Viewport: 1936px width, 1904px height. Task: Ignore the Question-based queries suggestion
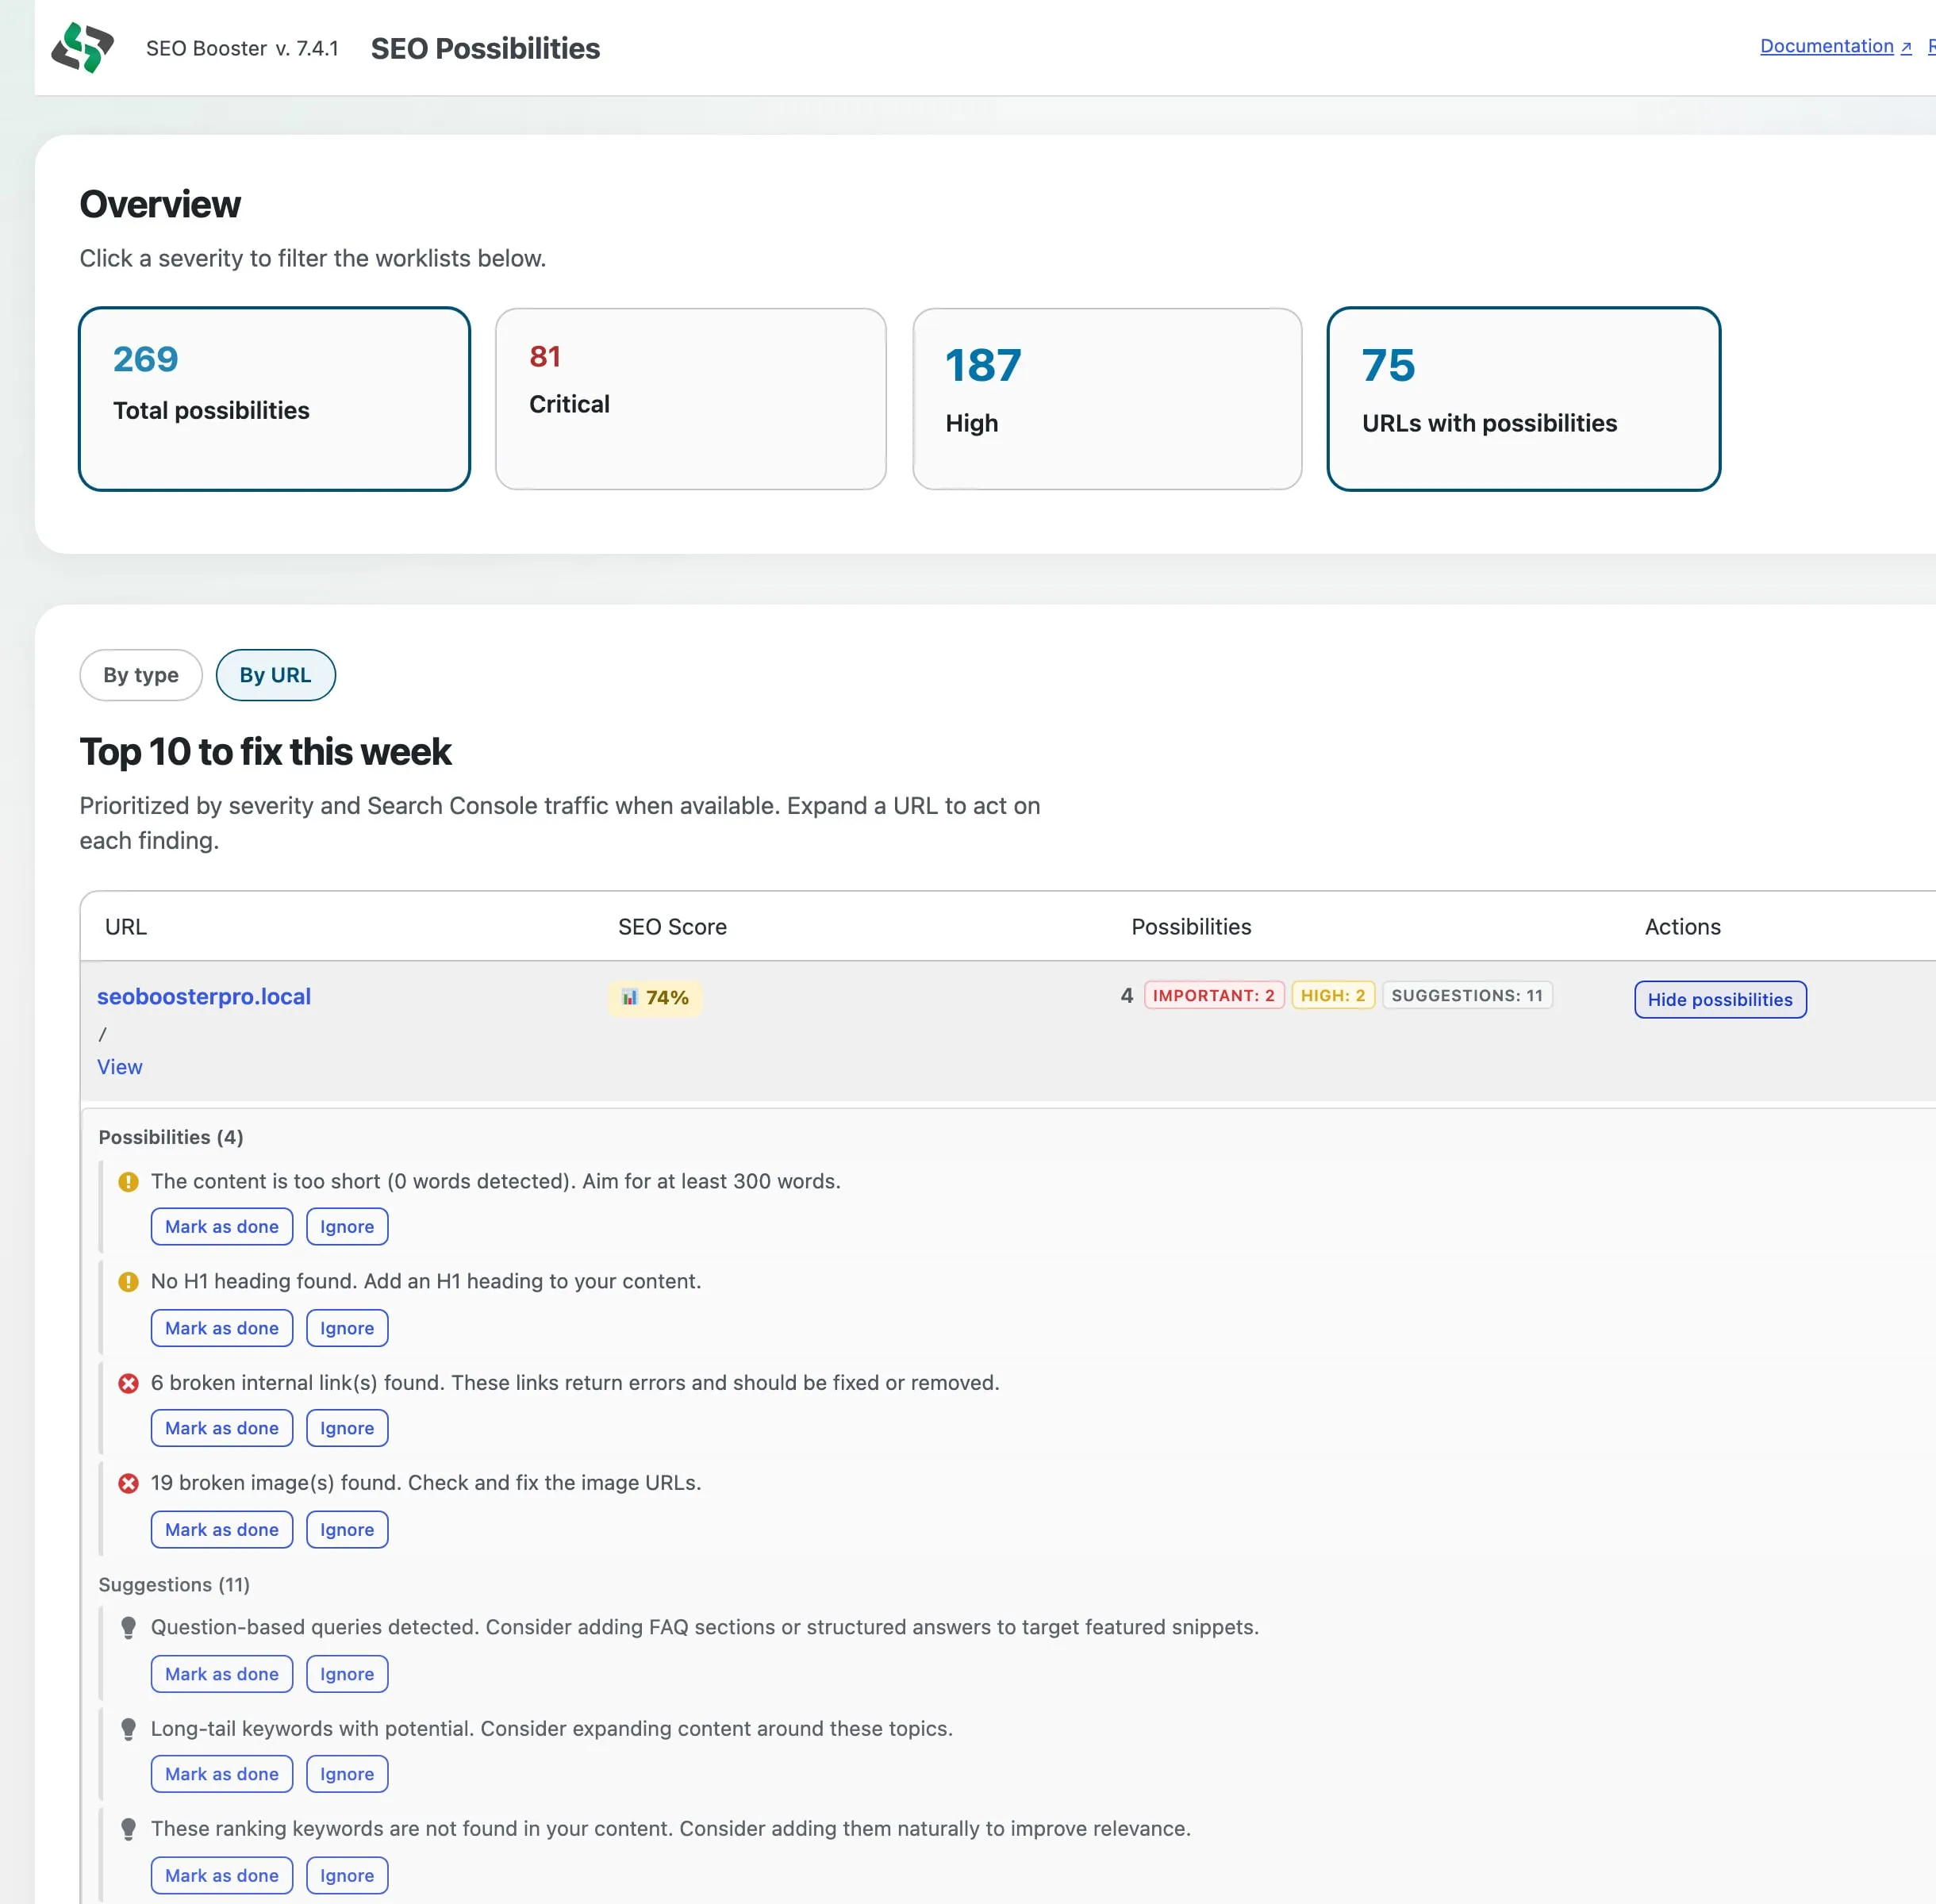click(x=347, y=1674)
